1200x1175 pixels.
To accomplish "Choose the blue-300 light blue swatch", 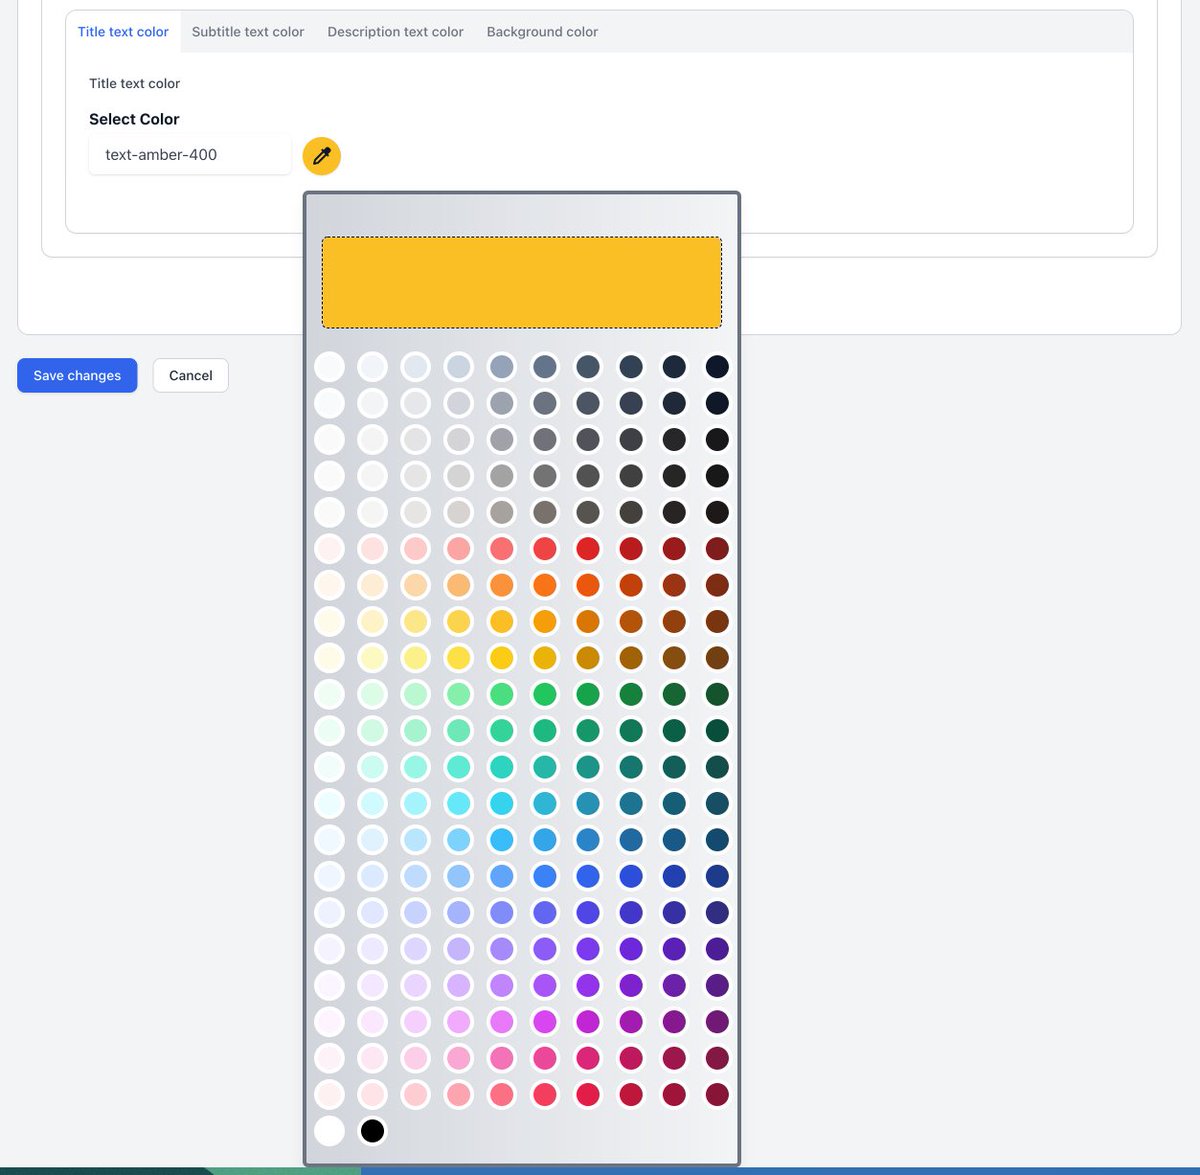I will coord(459,876).
